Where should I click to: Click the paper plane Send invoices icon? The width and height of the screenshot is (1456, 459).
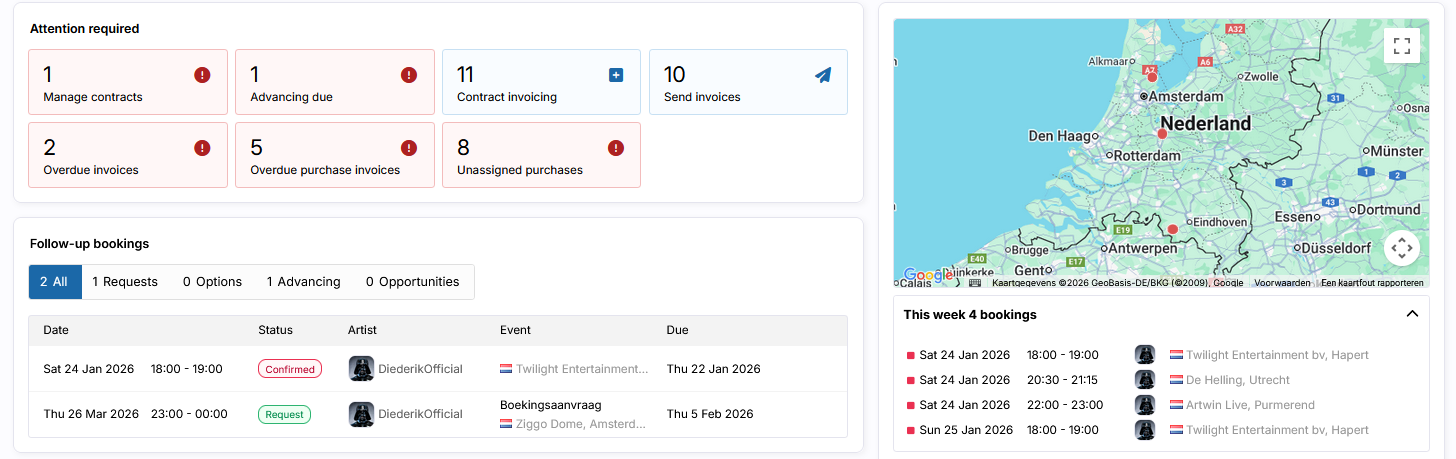click(x=823, y=75)
